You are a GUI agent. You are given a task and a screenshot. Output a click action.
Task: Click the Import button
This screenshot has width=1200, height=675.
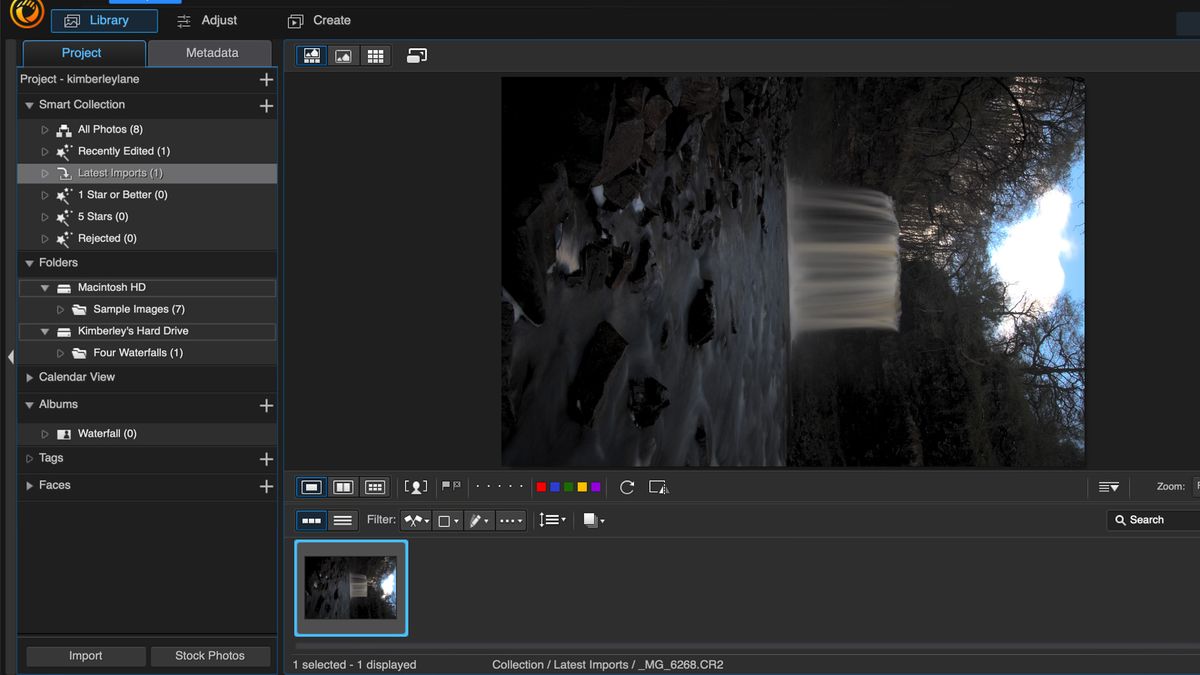(x=85, y=656)
